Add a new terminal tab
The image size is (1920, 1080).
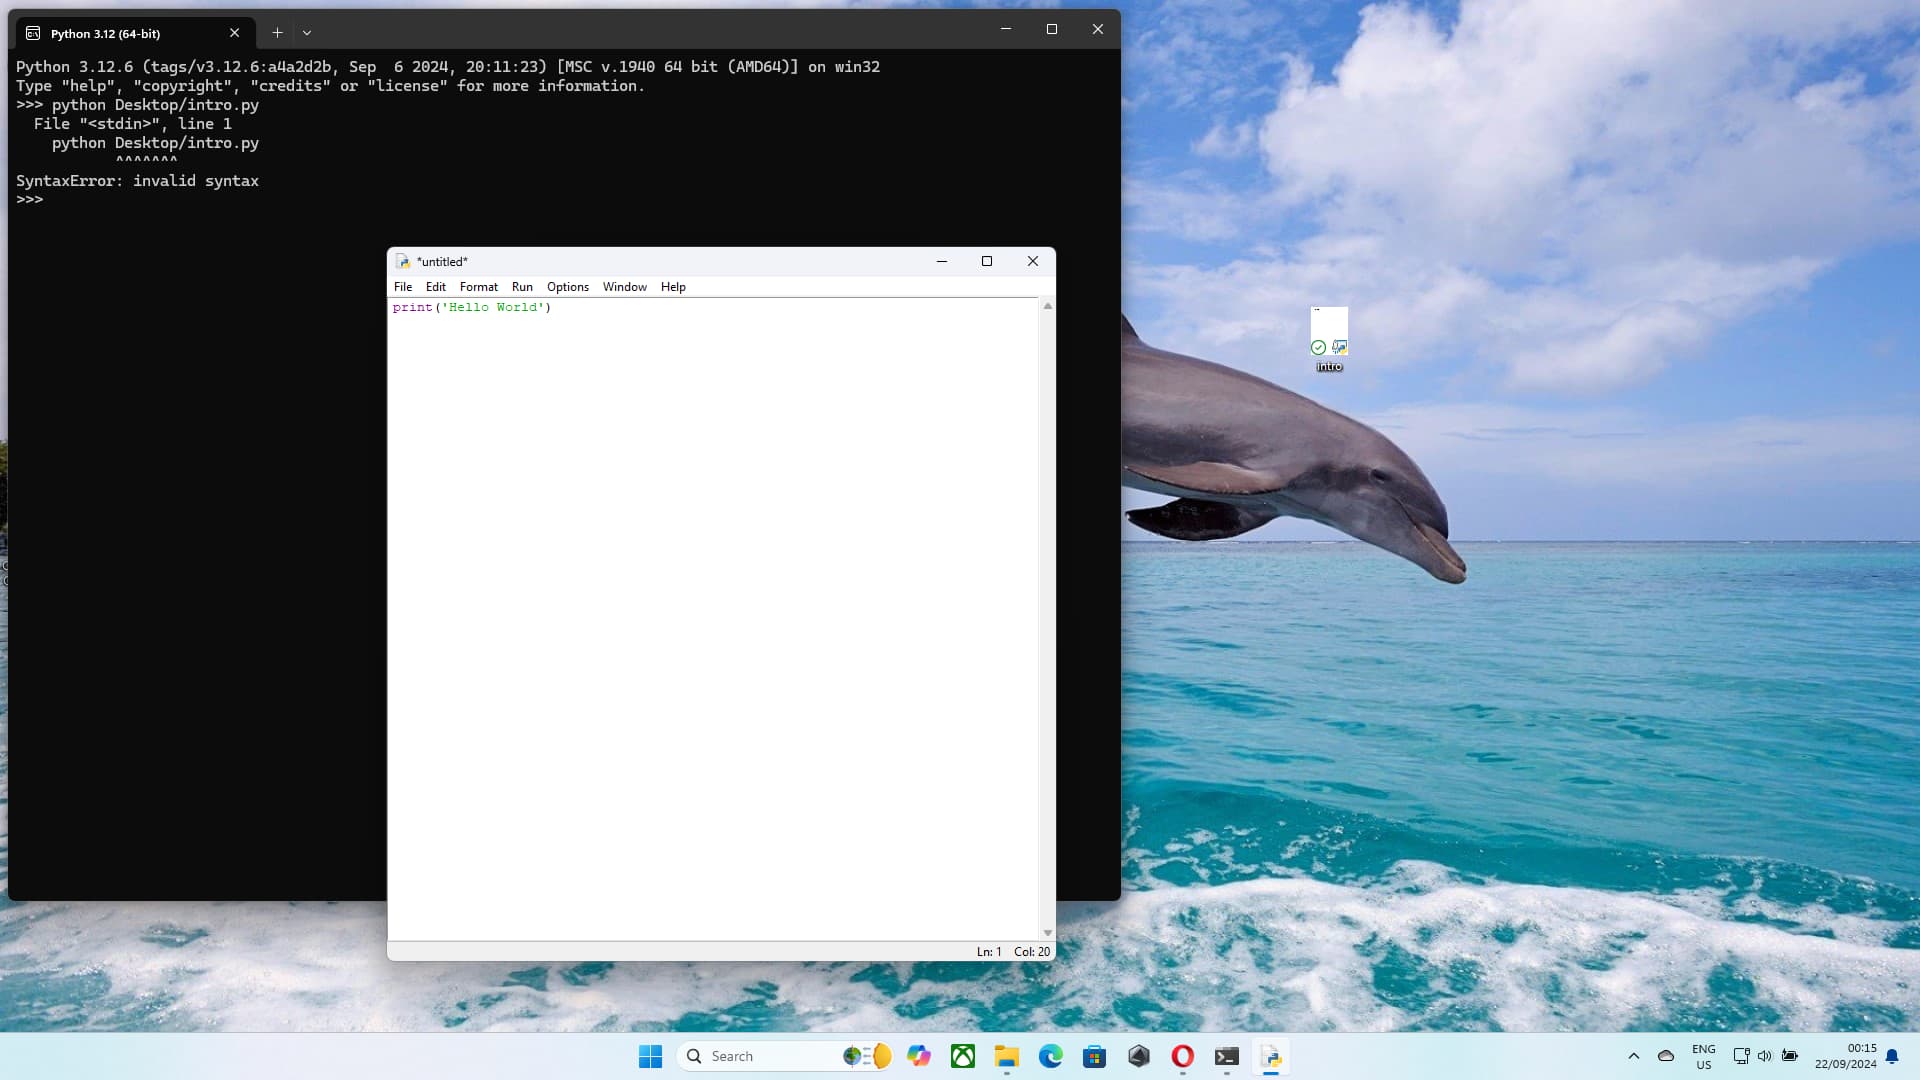[277, 33]
